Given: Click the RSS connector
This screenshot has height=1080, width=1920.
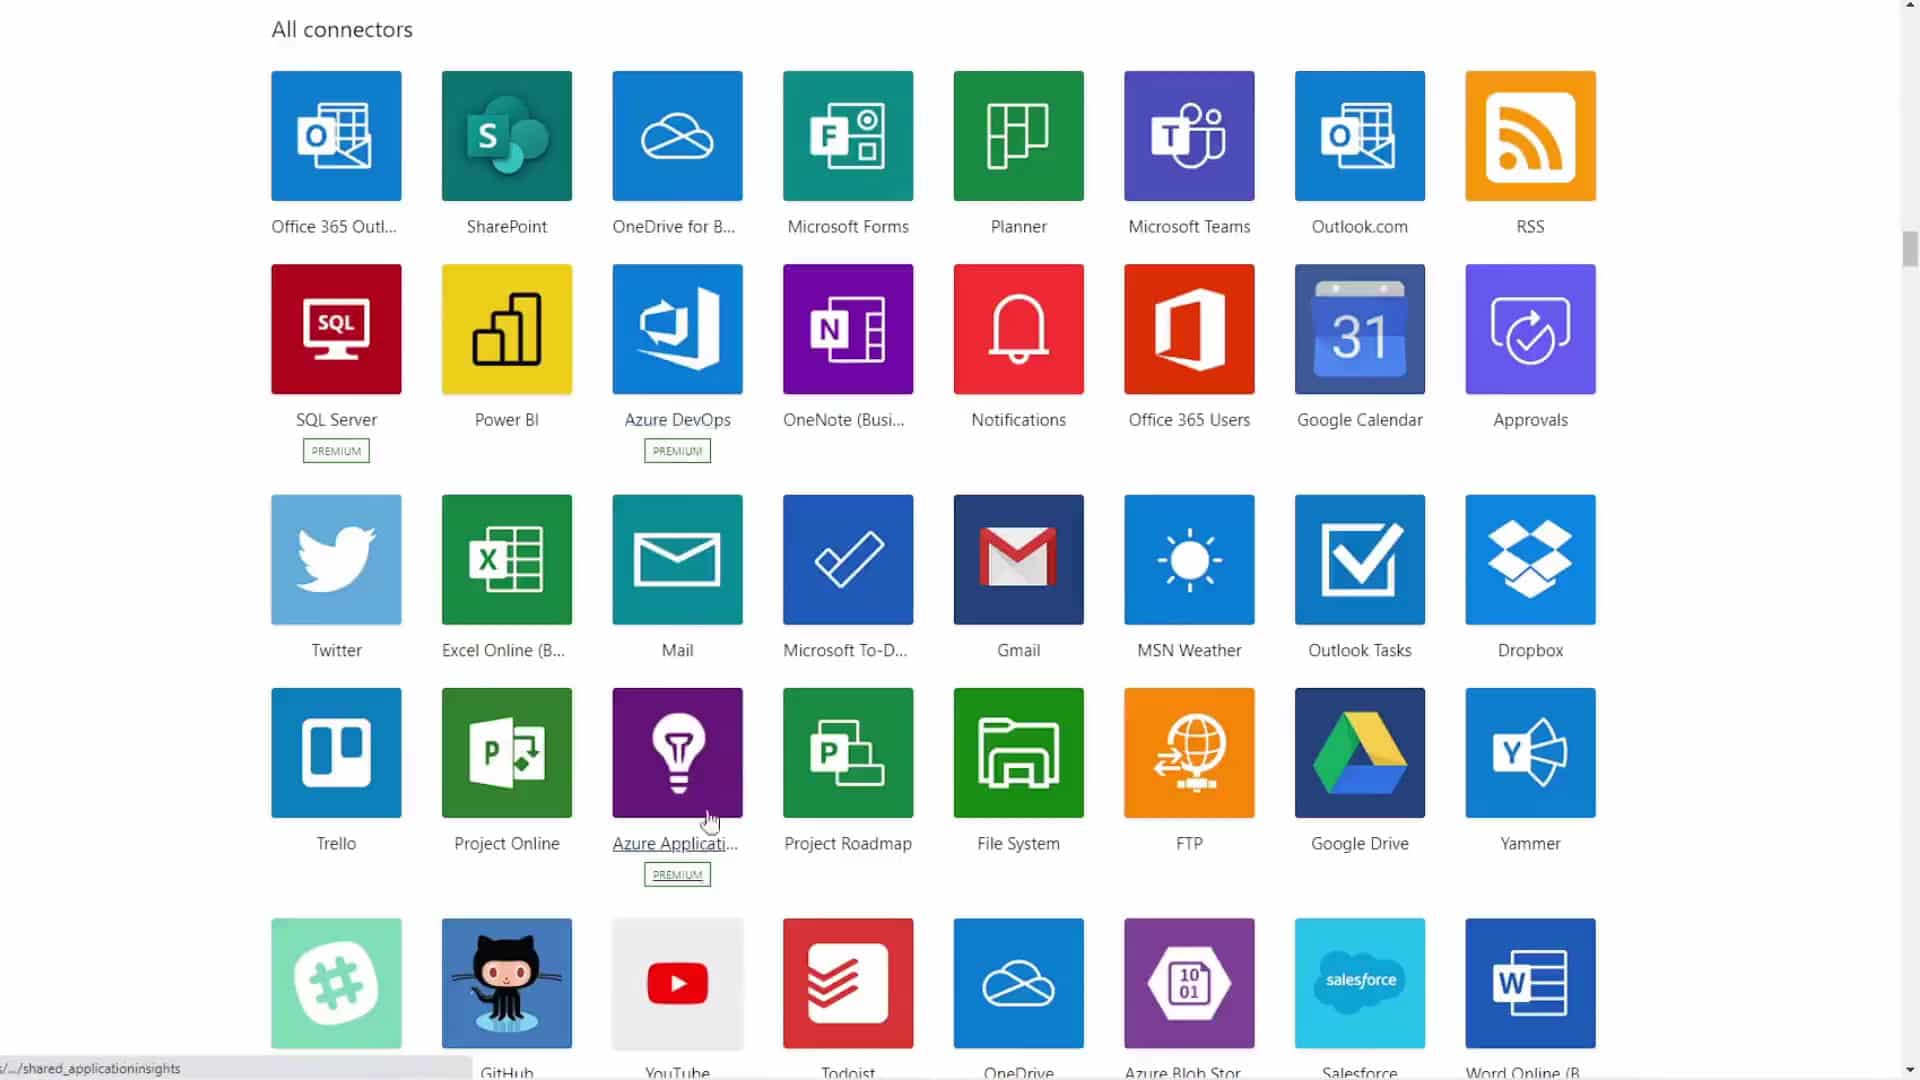Looking at the screenshot, I should [x=1530, y=136].
